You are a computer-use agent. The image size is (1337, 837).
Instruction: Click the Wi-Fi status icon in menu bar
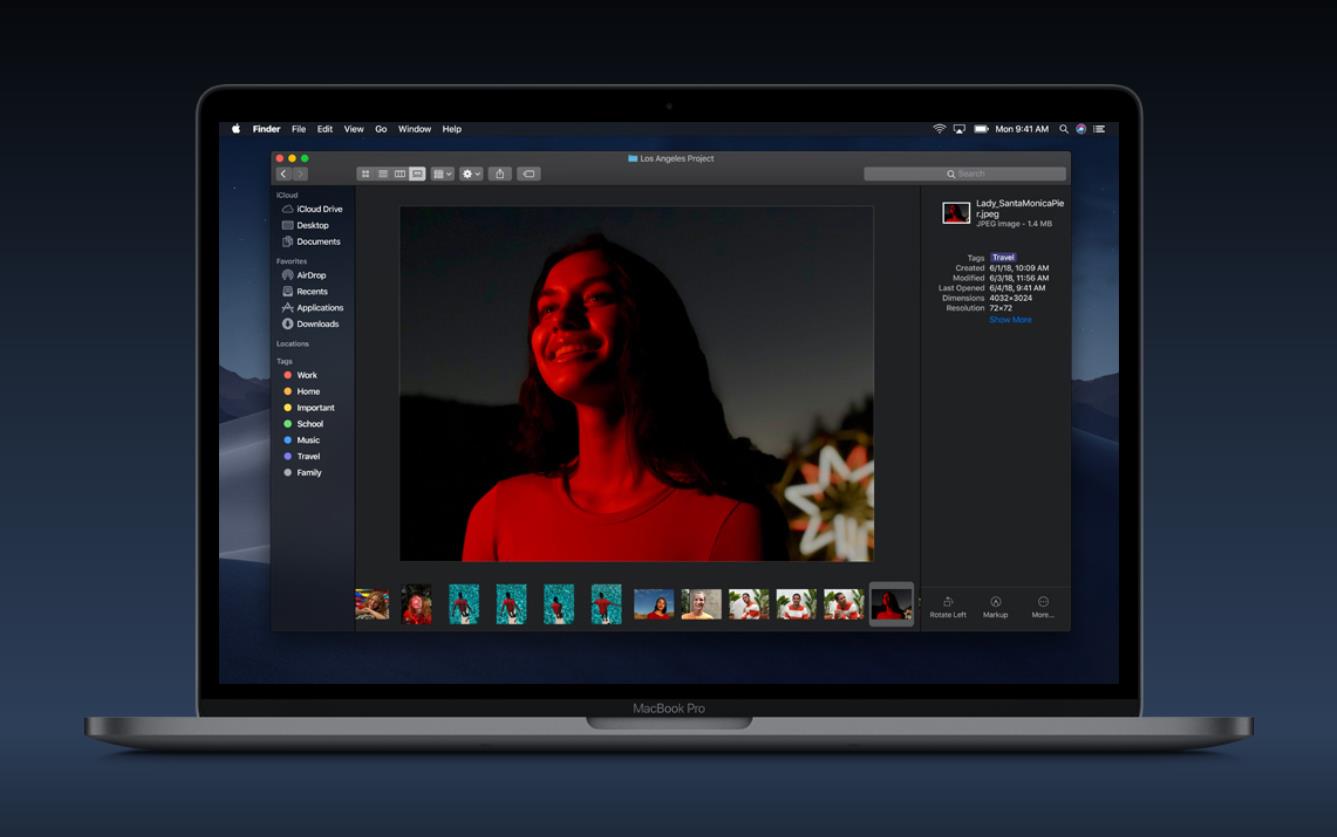[939, 129]
